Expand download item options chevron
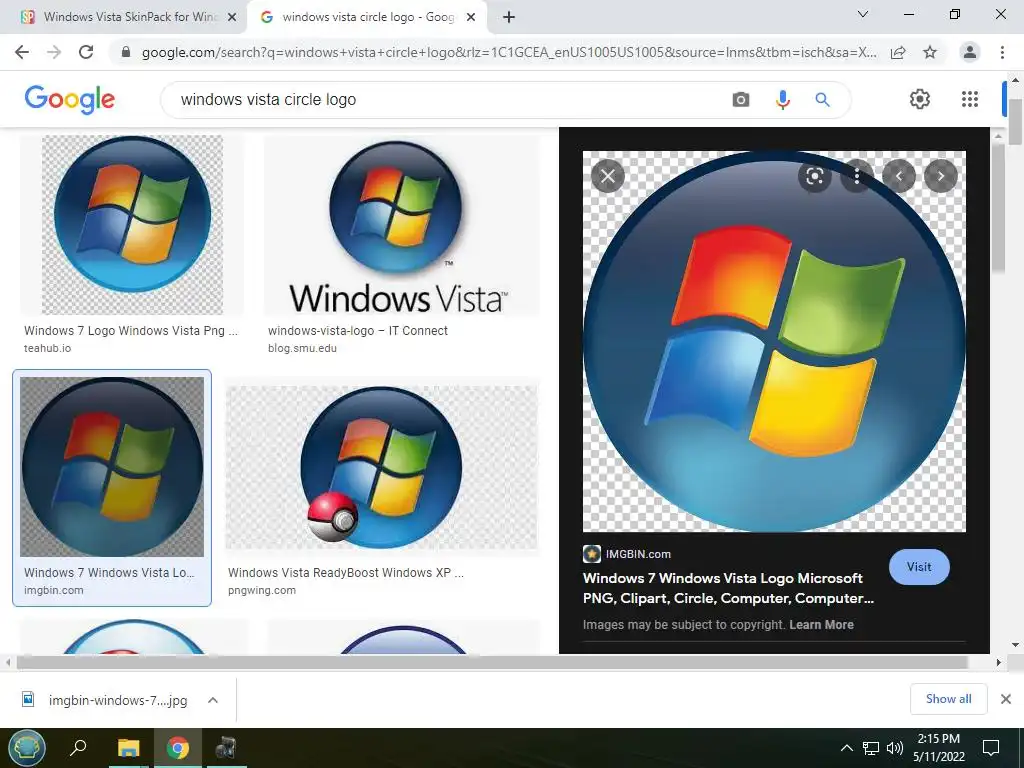The height and width of the screenshot is (768, 1024). [x=212, y=700]
